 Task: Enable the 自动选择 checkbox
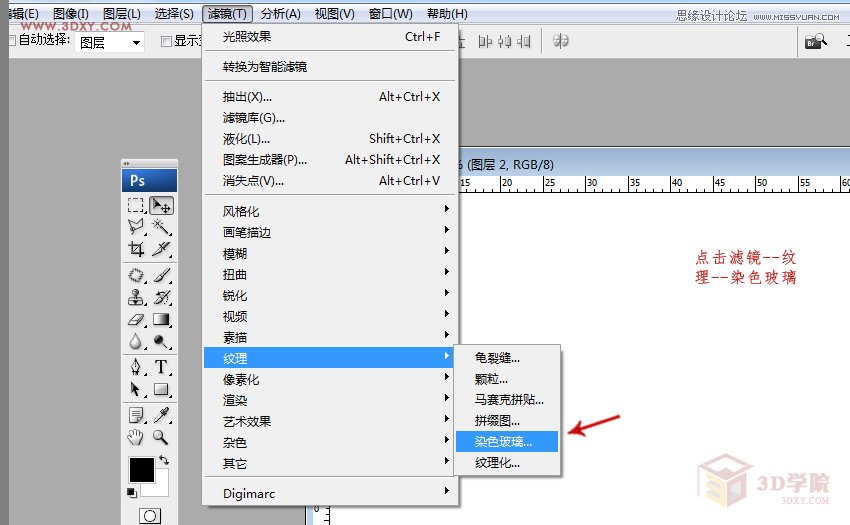pyautogui.click(x=12, y=40)
